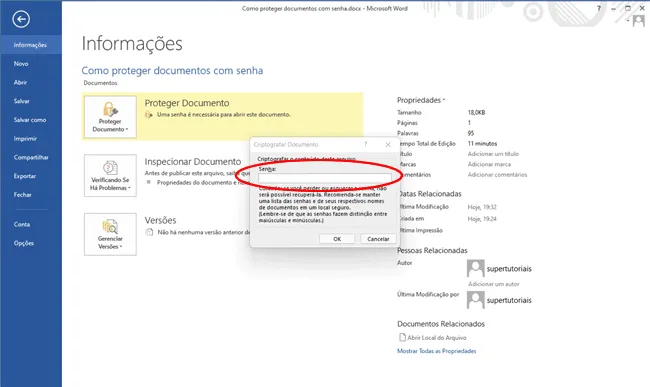
Task: Select Salvar como in the sidebar
Action: click(31, 120)
